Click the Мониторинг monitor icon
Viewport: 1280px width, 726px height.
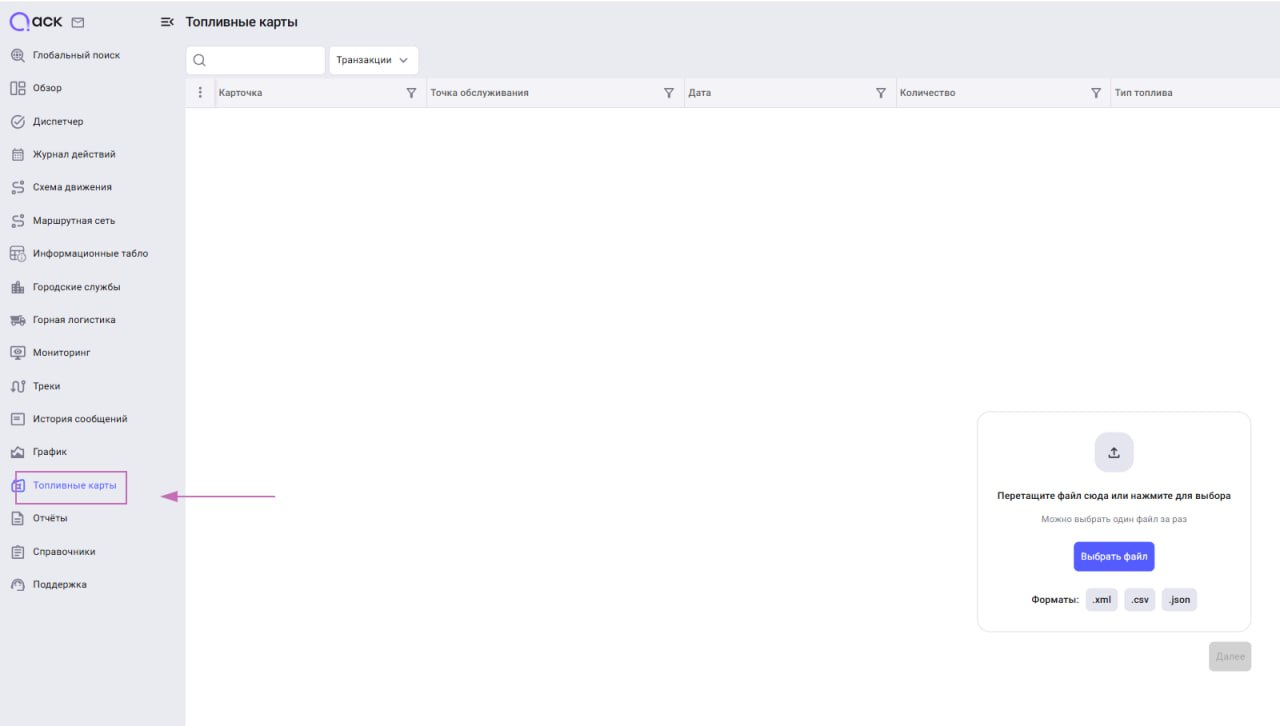click(17, 353)
